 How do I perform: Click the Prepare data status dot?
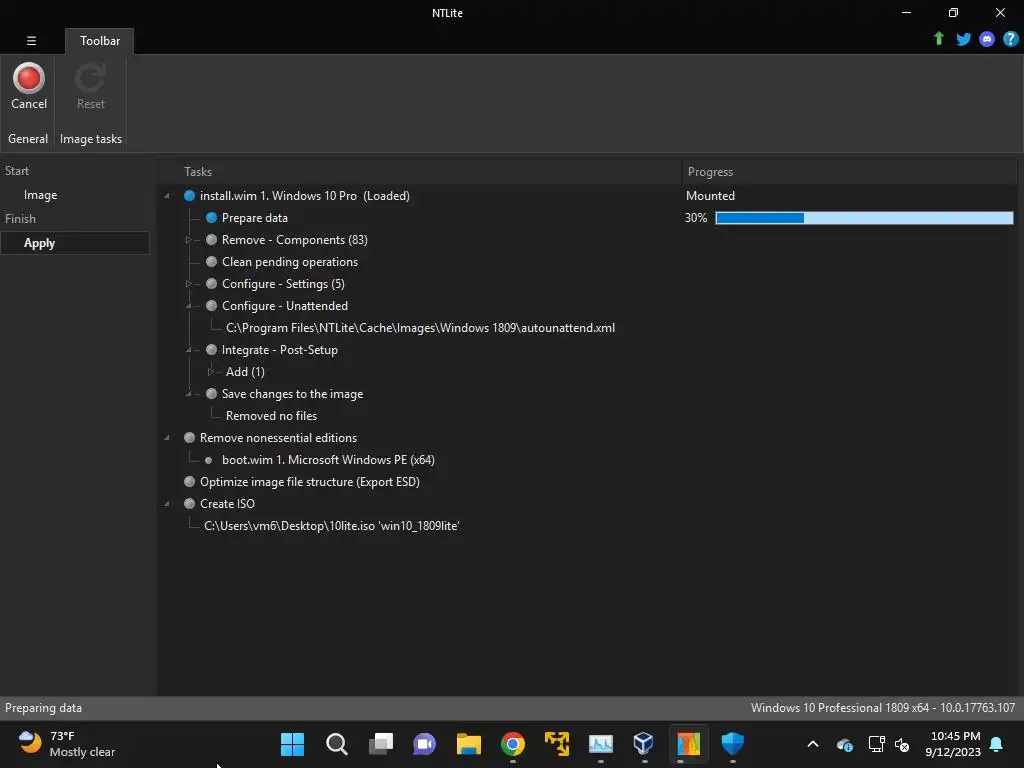tap(211, 217)
